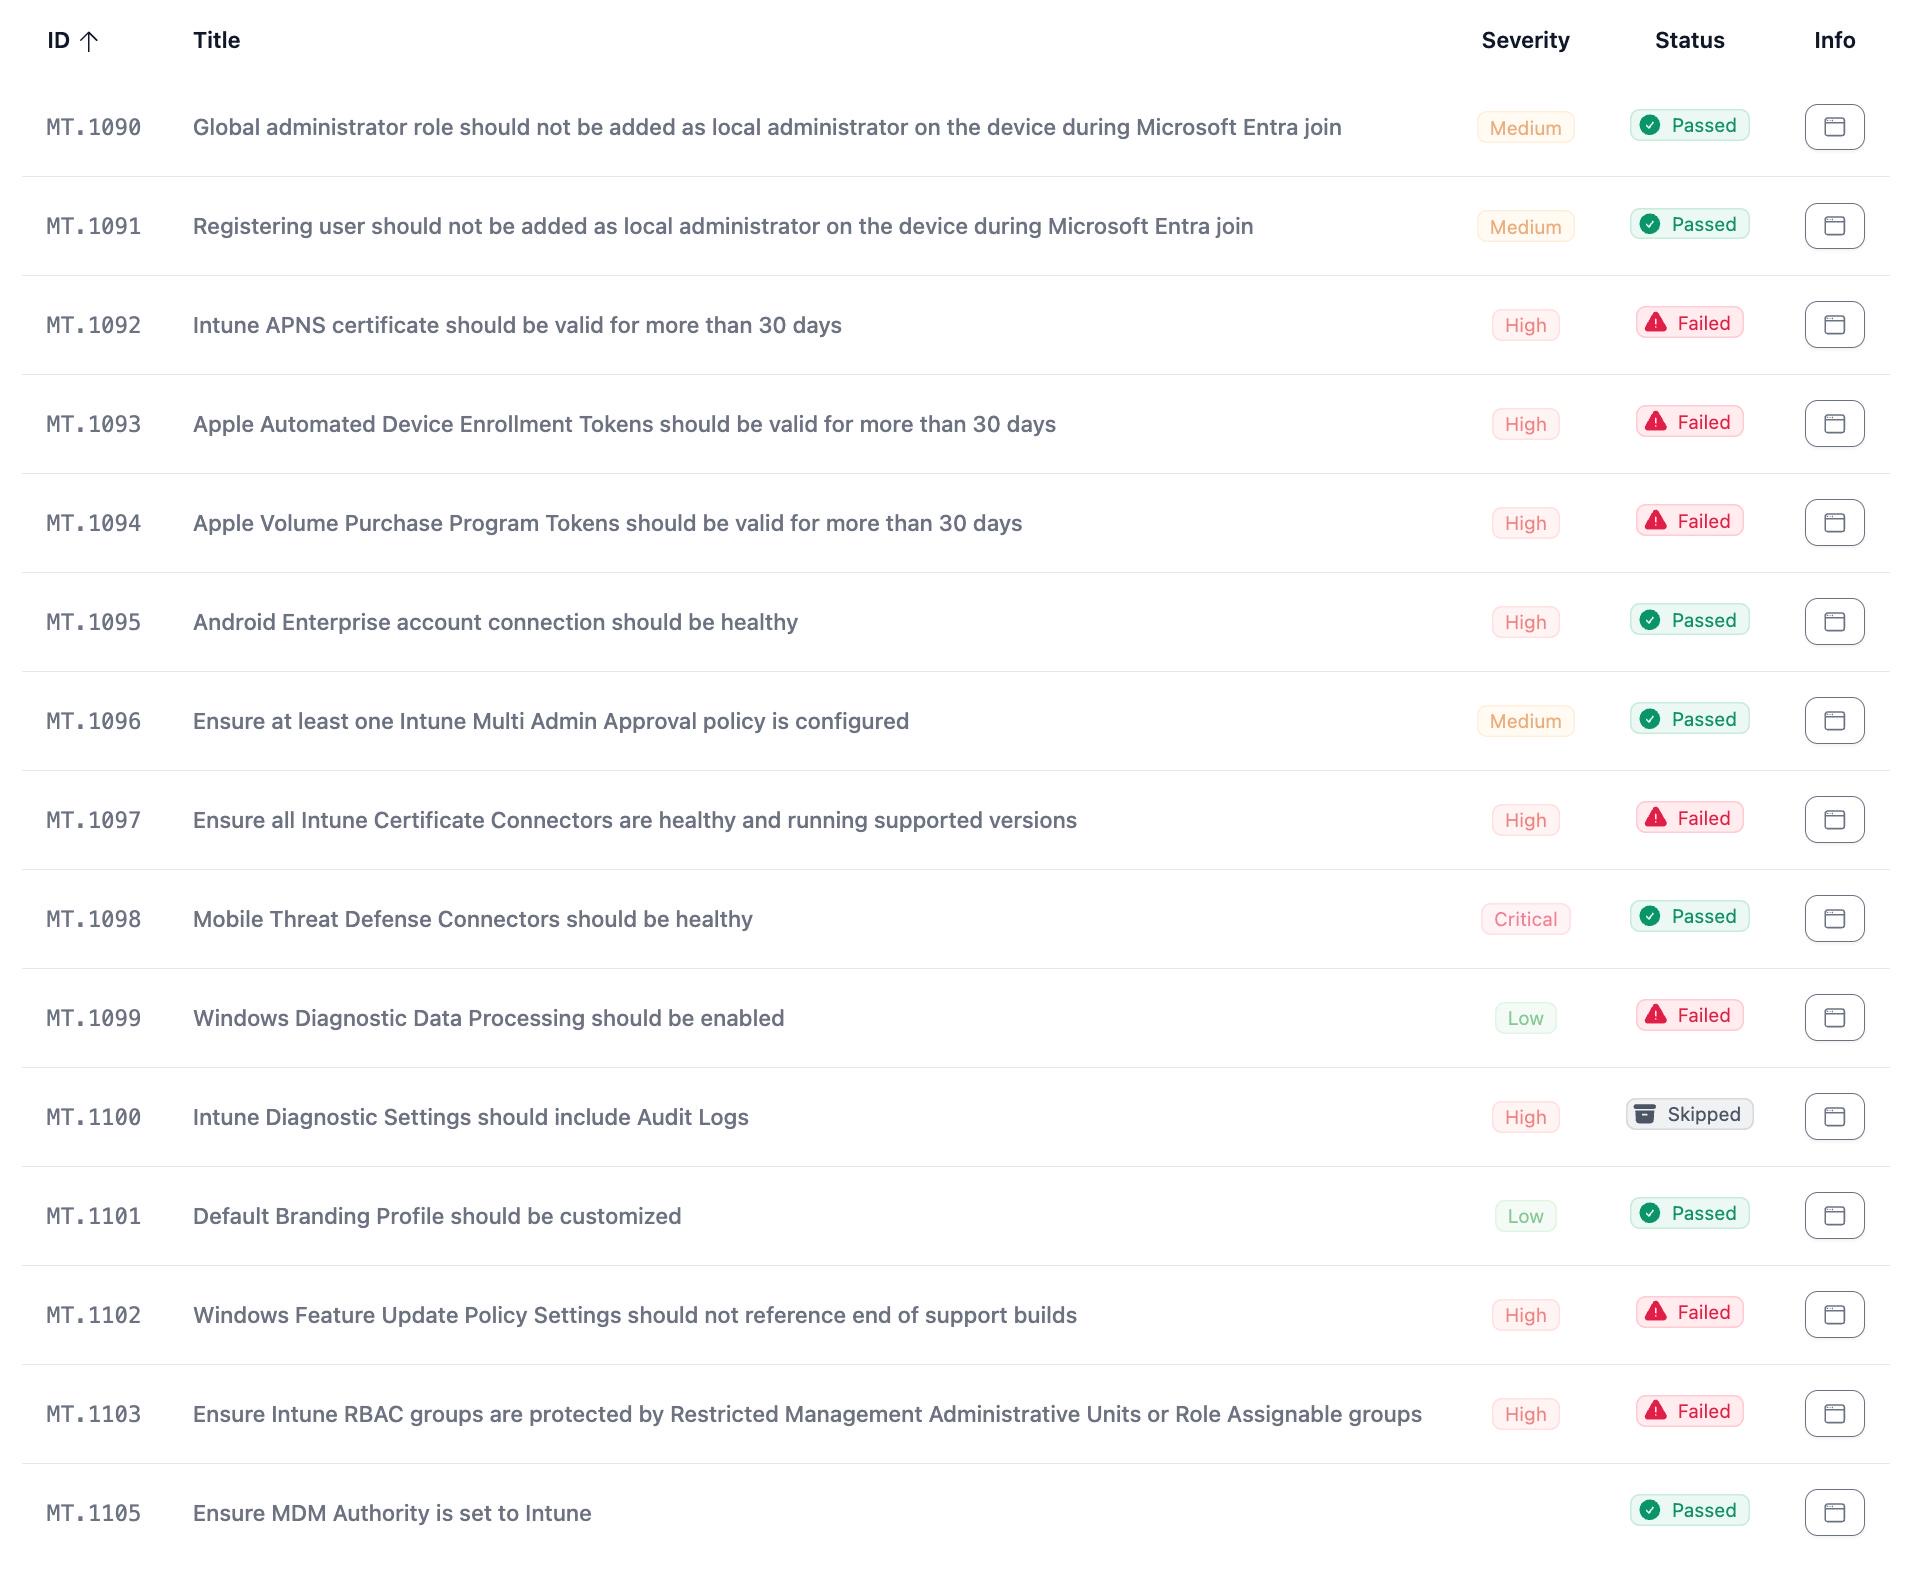Click info icon for MT.1100 Audit Logs row
The height and width of the screenshot is (1572, 1928).
click(x=1833, y=1117)
